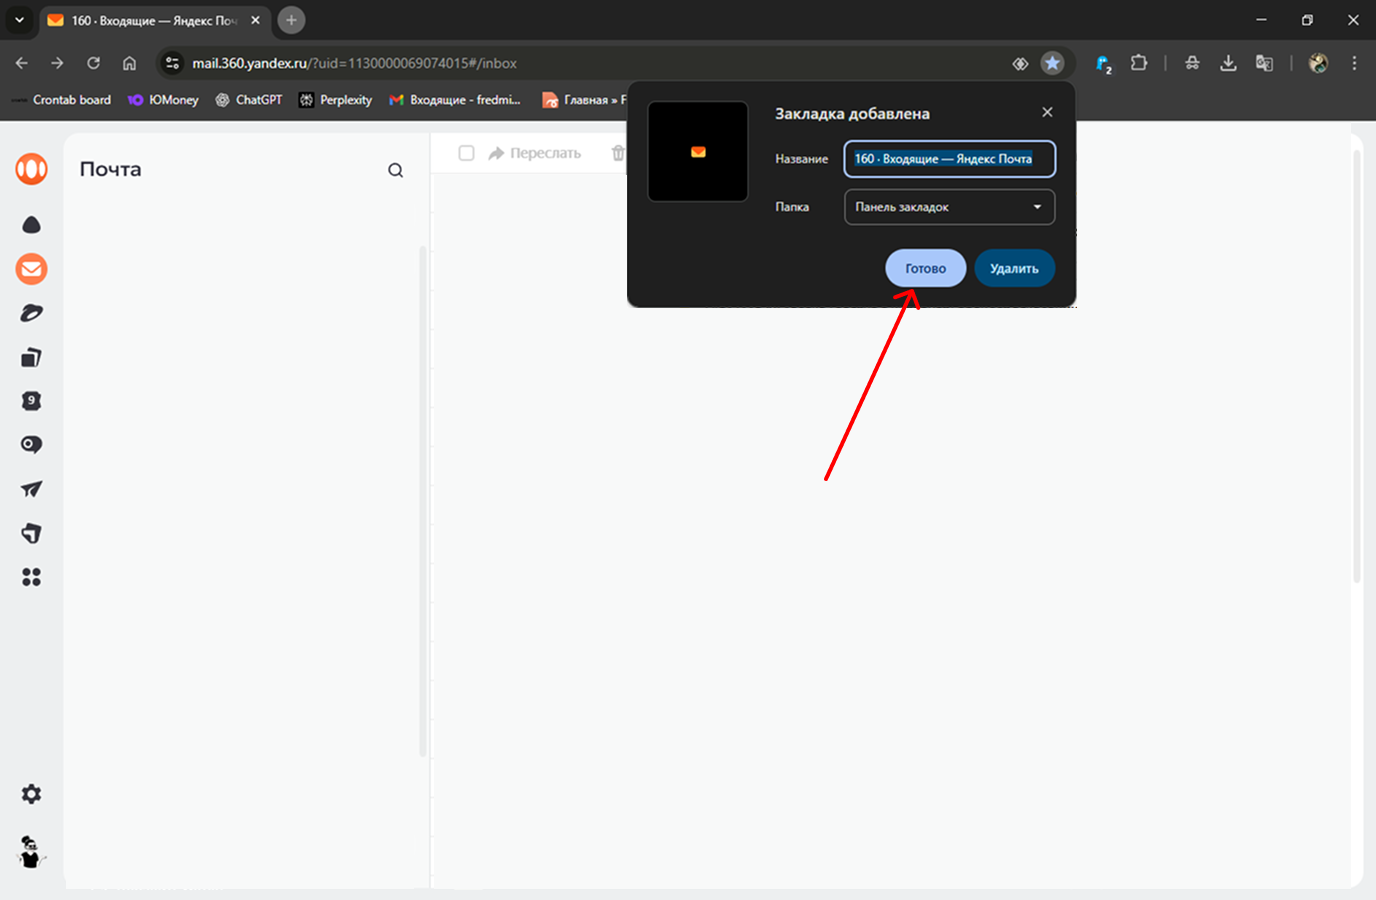Open the all services grid icon in sidebar
The height and width of the screenshot is (900, 1376).
coord(32,577)
